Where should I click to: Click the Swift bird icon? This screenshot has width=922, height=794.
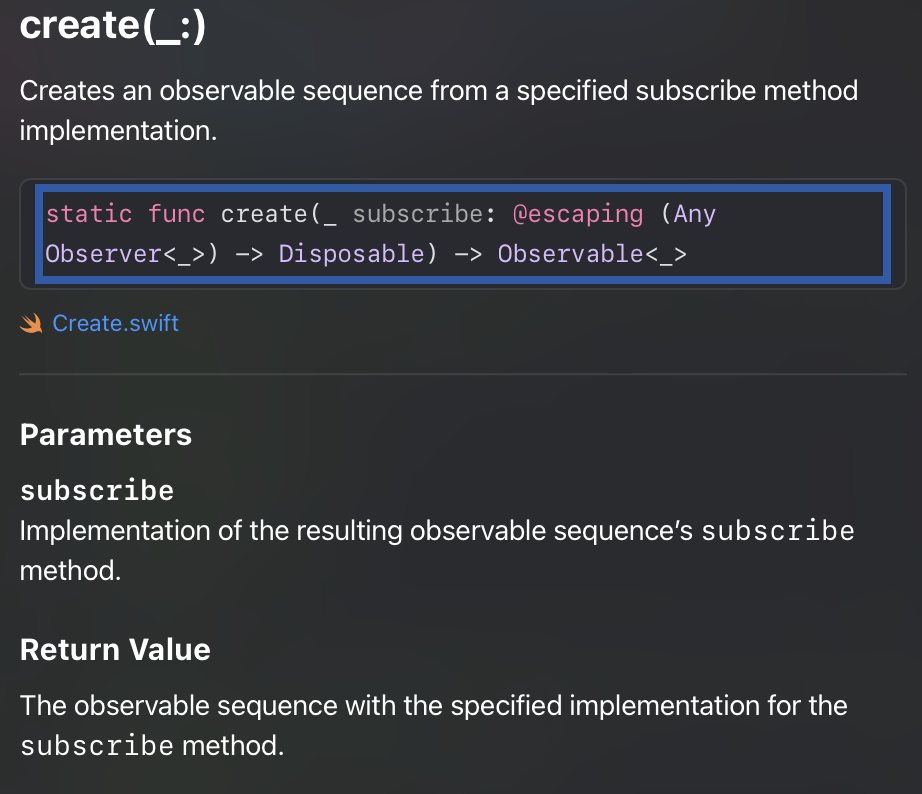[x=31, y=323]
